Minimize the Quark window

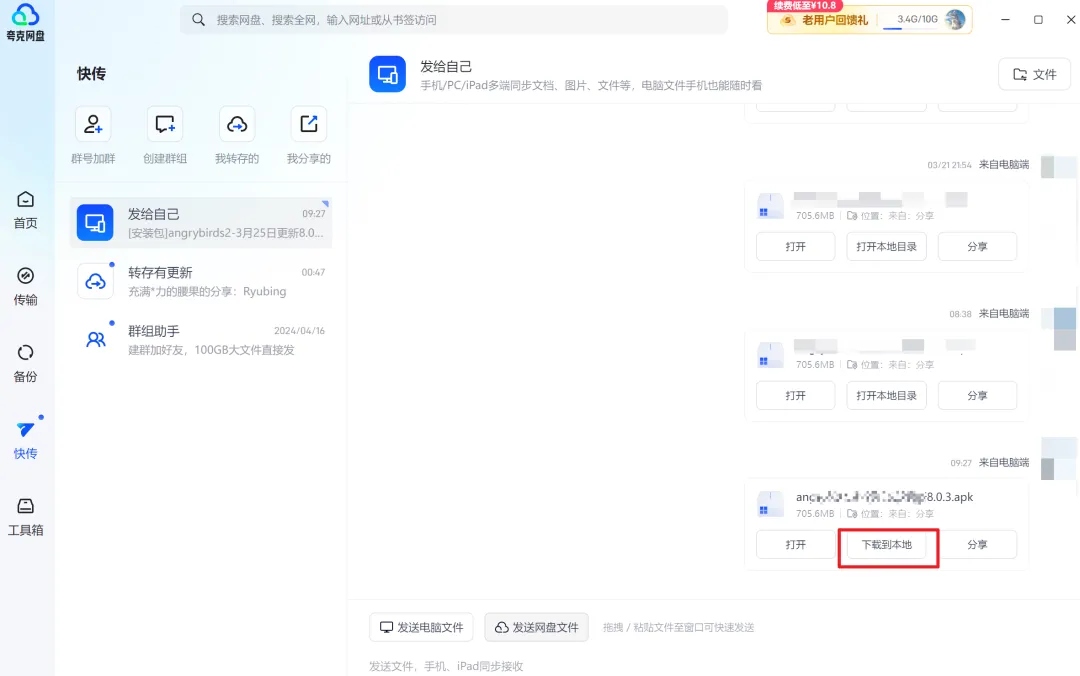click(1005, 19)
